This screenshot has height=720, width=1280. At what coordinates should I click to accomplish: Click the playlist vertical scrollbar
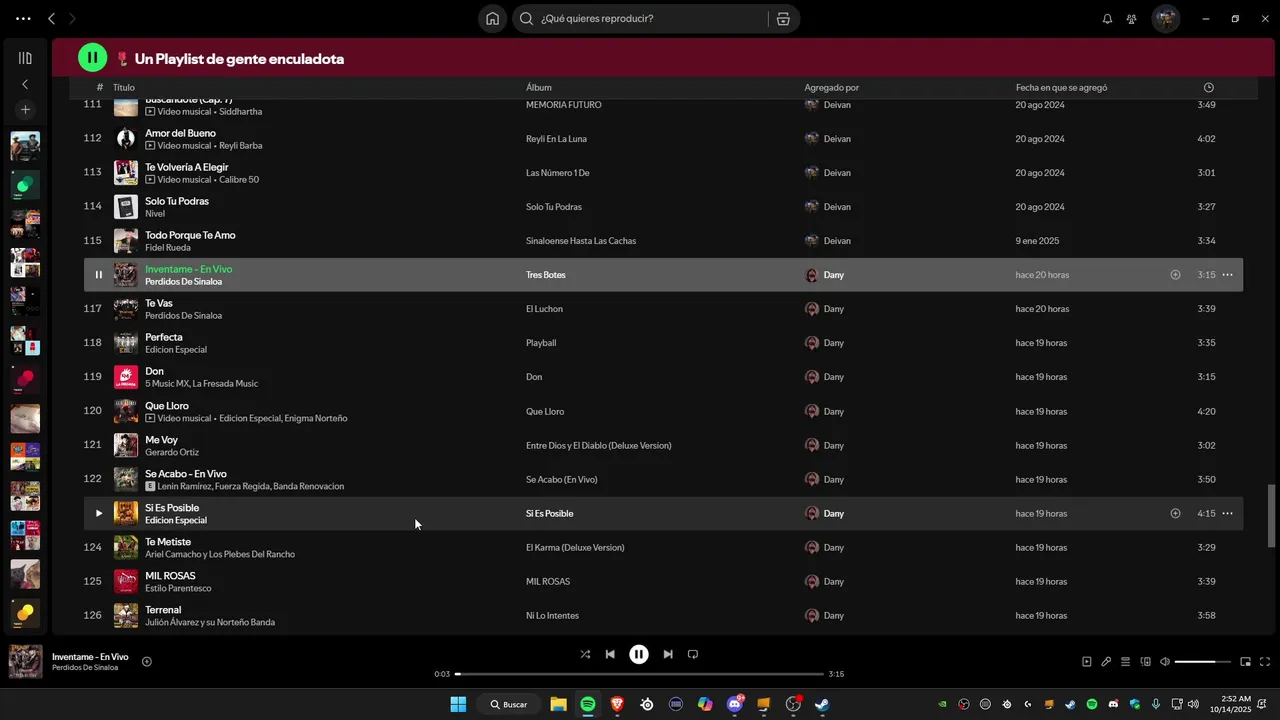tap(1272, 515)
